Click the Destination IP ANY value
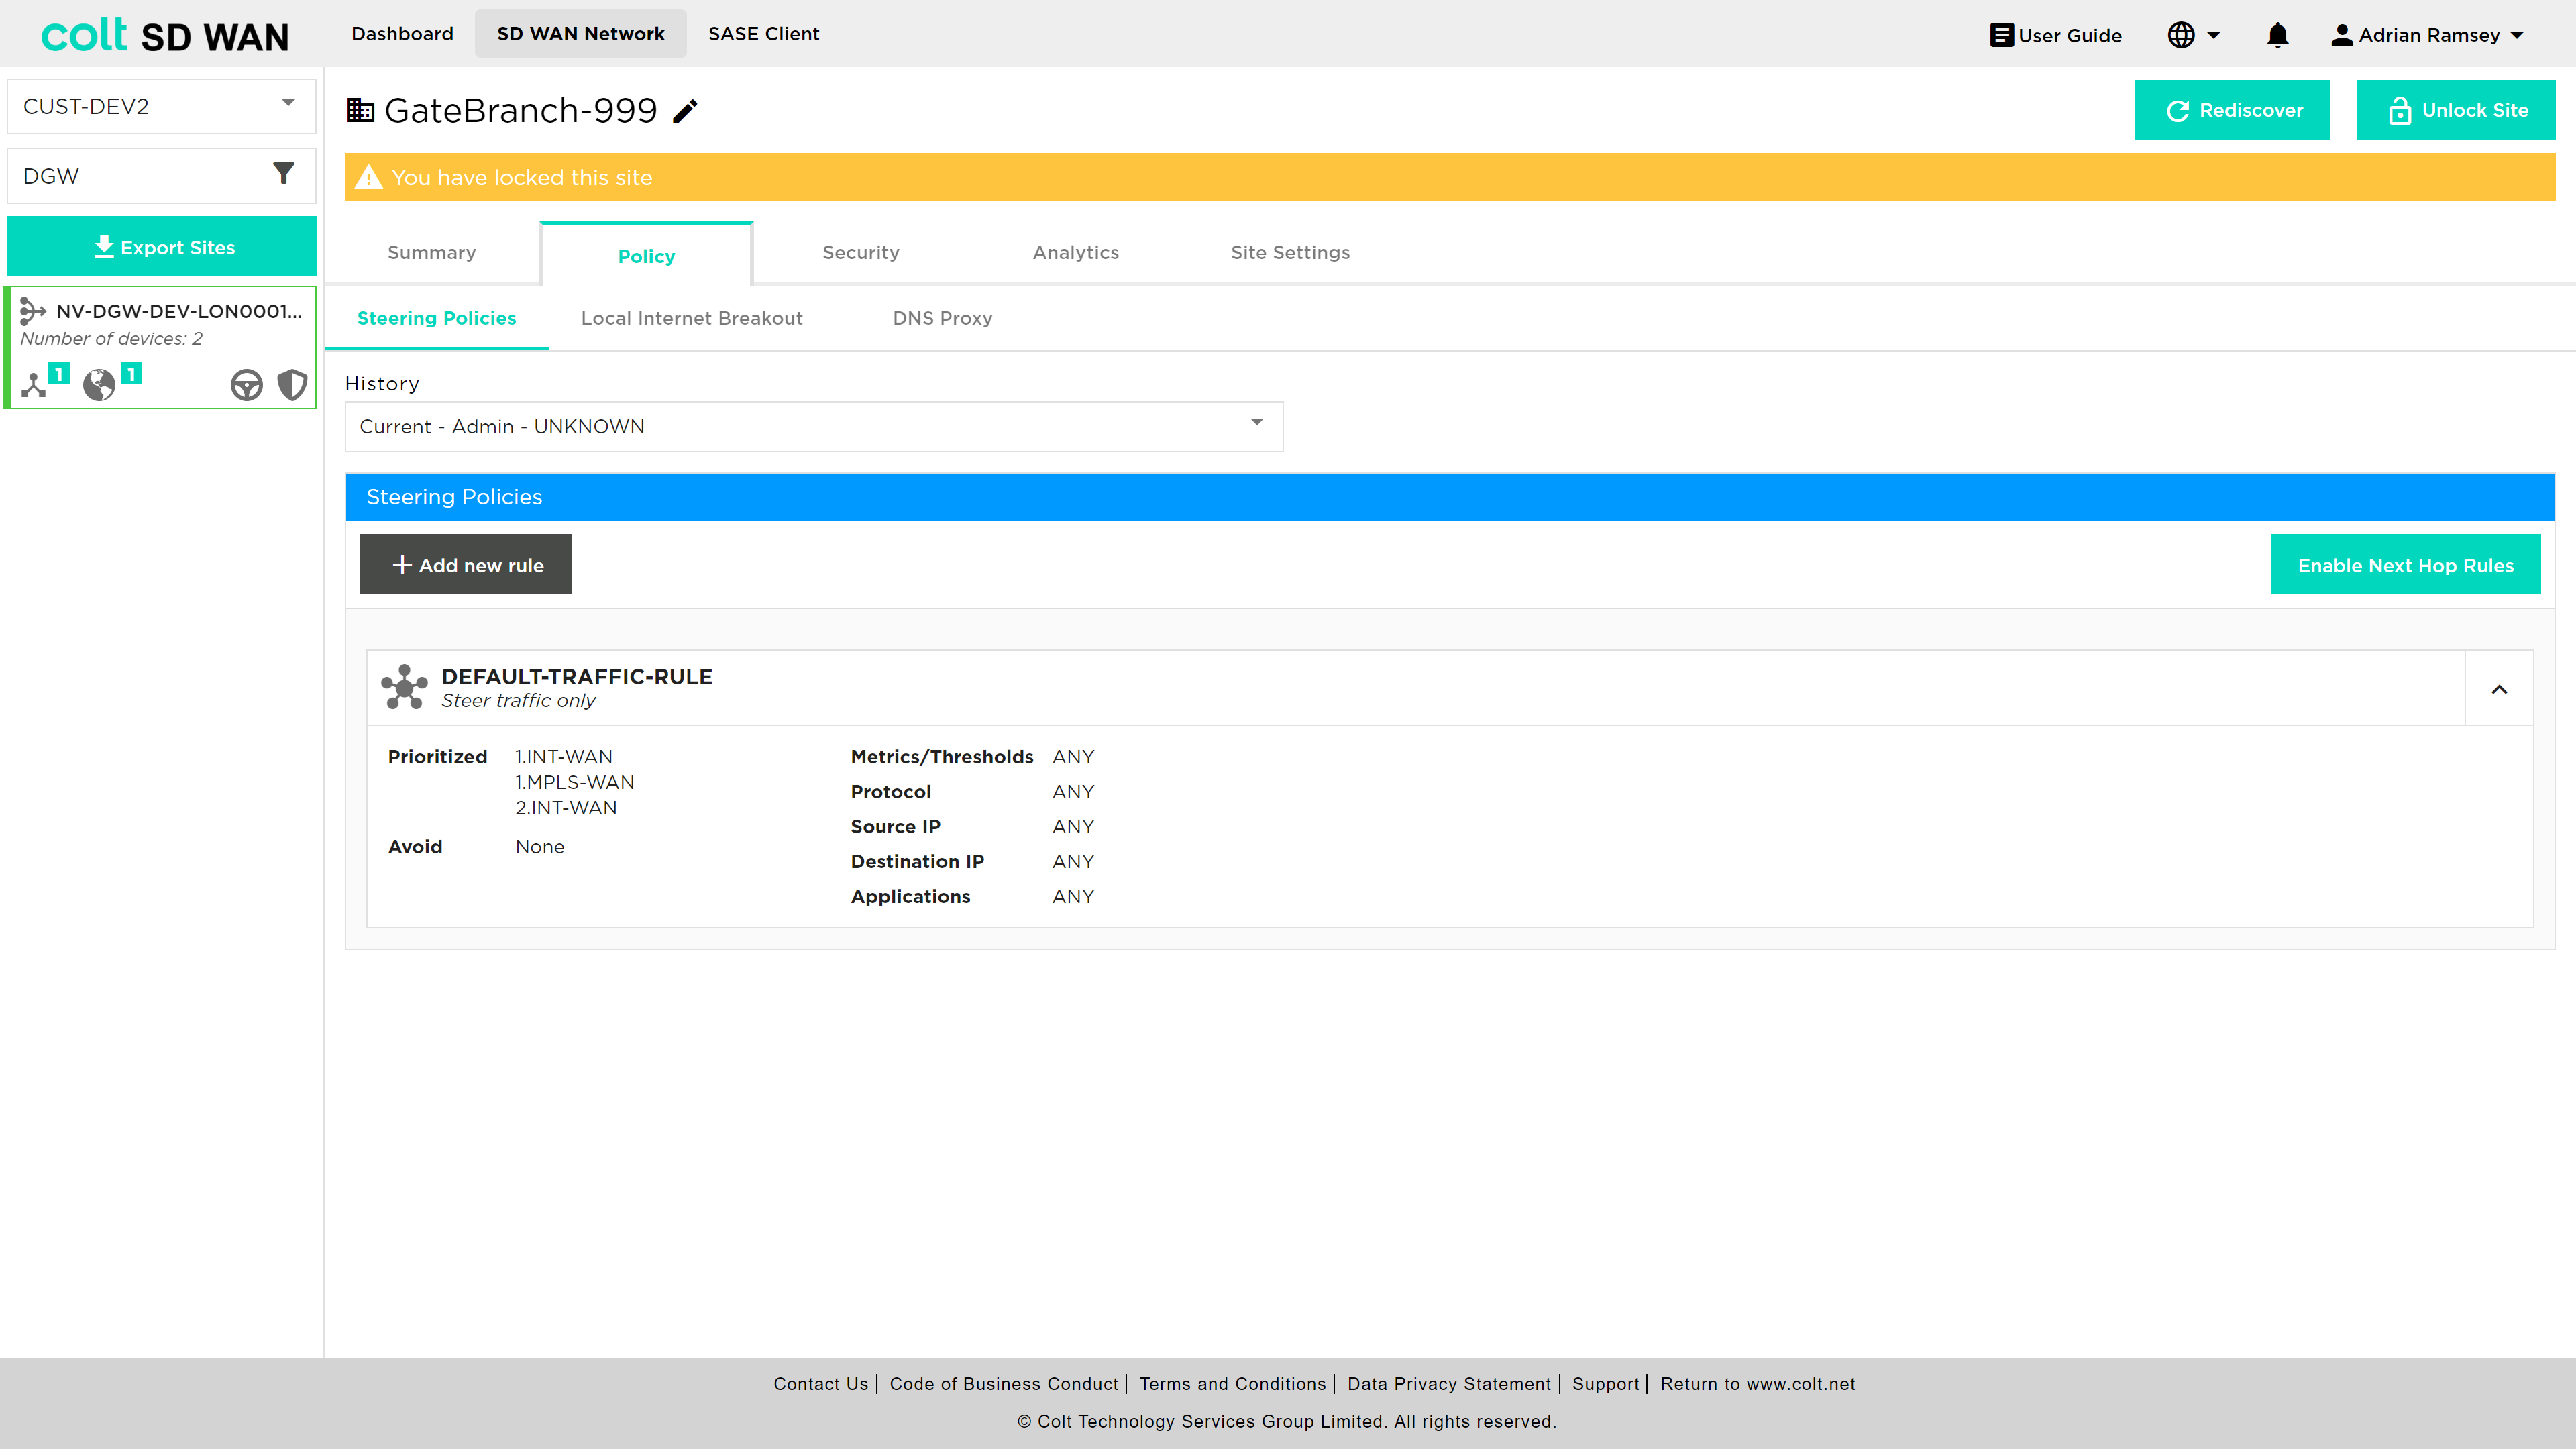Image resolution: width=2576 pixels, height=1449 pixels. pyautogui.click(x=1073, y=861)
